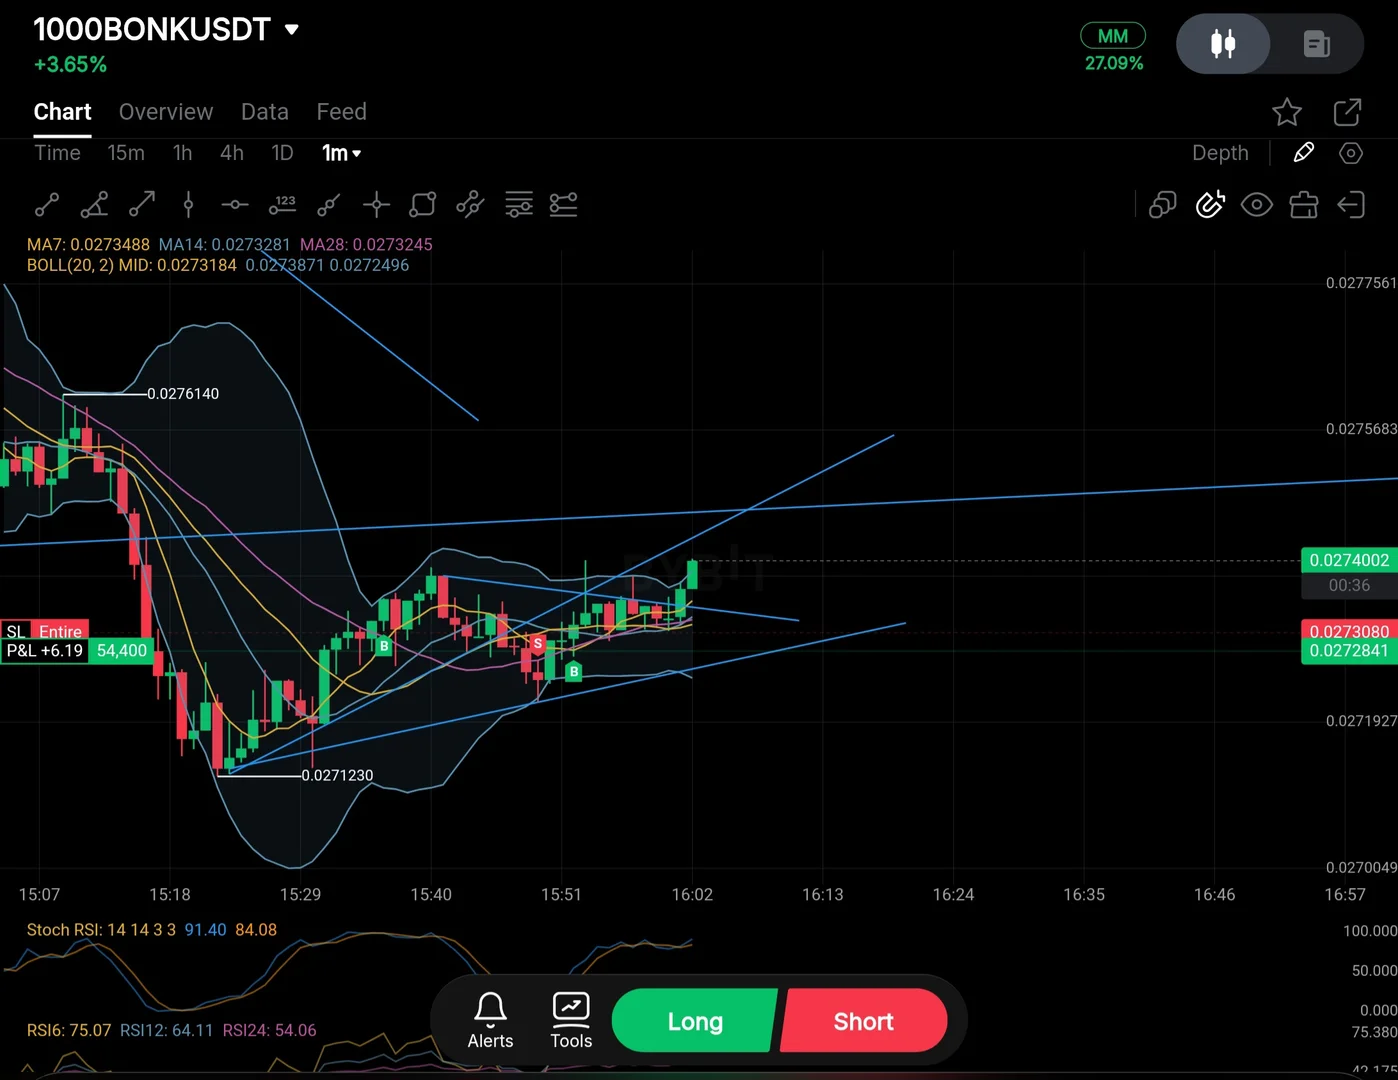
Task: Click the green Long button
Action: coord(695,1021)
